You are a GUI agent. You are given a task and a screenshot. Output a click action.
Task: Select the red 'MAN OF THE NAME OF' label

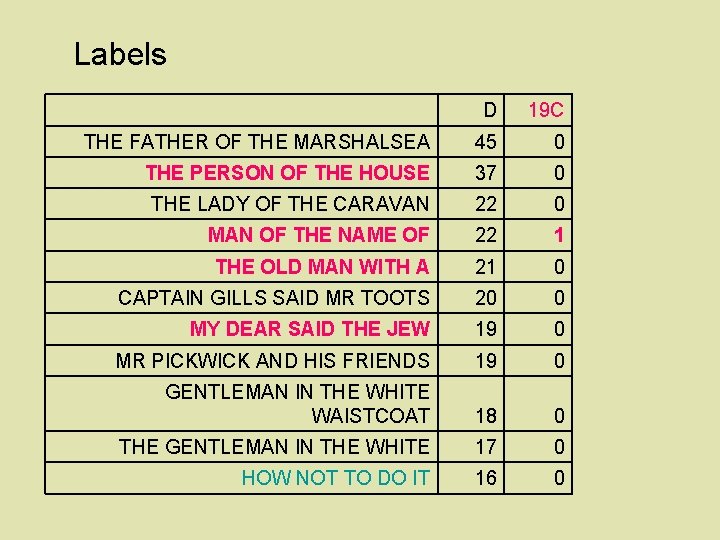click(x=318, y=235)
